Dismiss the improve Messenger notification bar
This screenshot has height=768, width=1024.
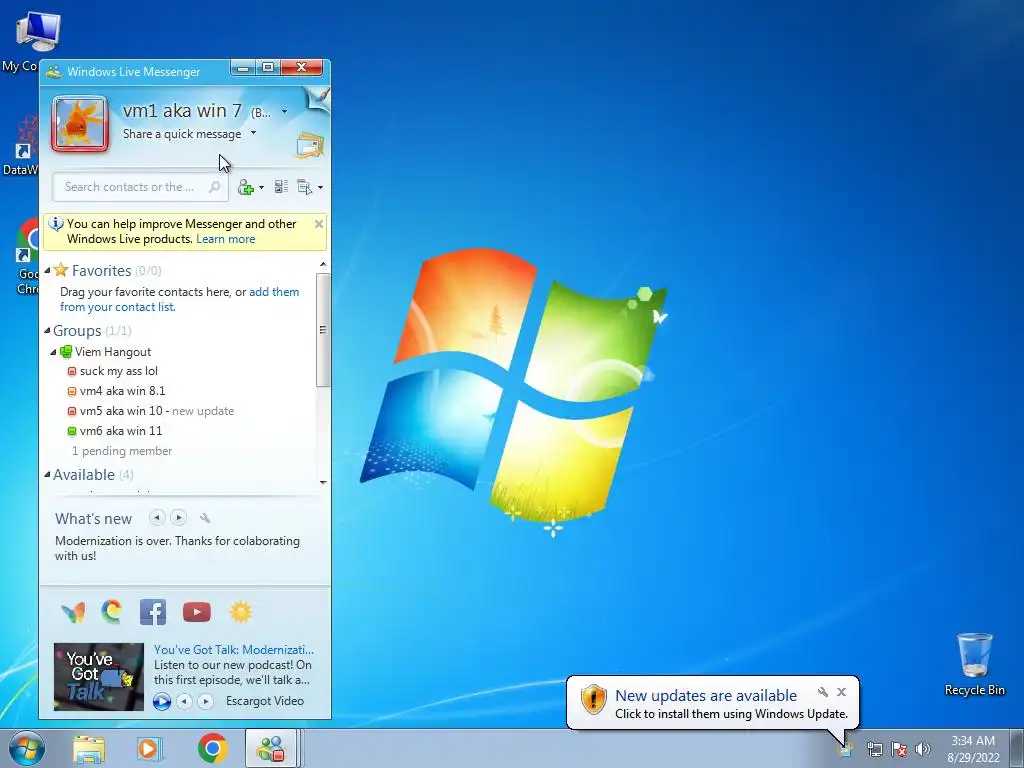(319, 224)
